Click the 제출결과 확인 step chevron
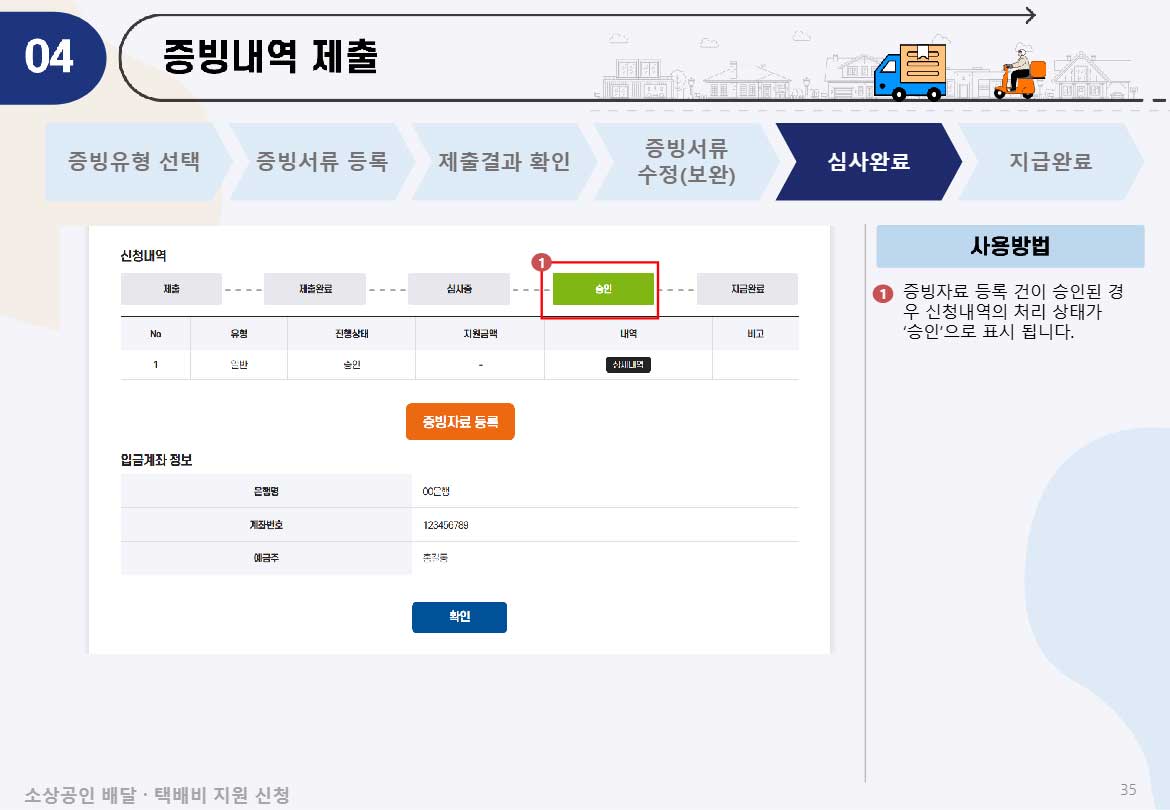This screenshot has width=1170, height=810. [502, 161]
